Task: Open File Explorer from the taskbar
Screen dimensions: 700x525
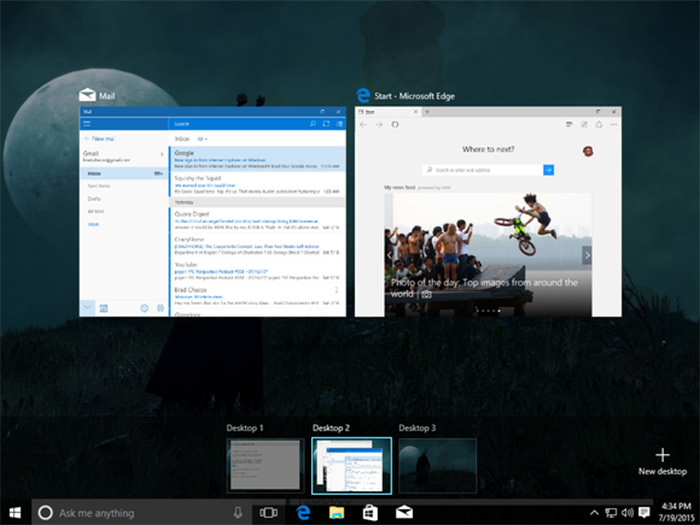Action: tap(336, 512)
